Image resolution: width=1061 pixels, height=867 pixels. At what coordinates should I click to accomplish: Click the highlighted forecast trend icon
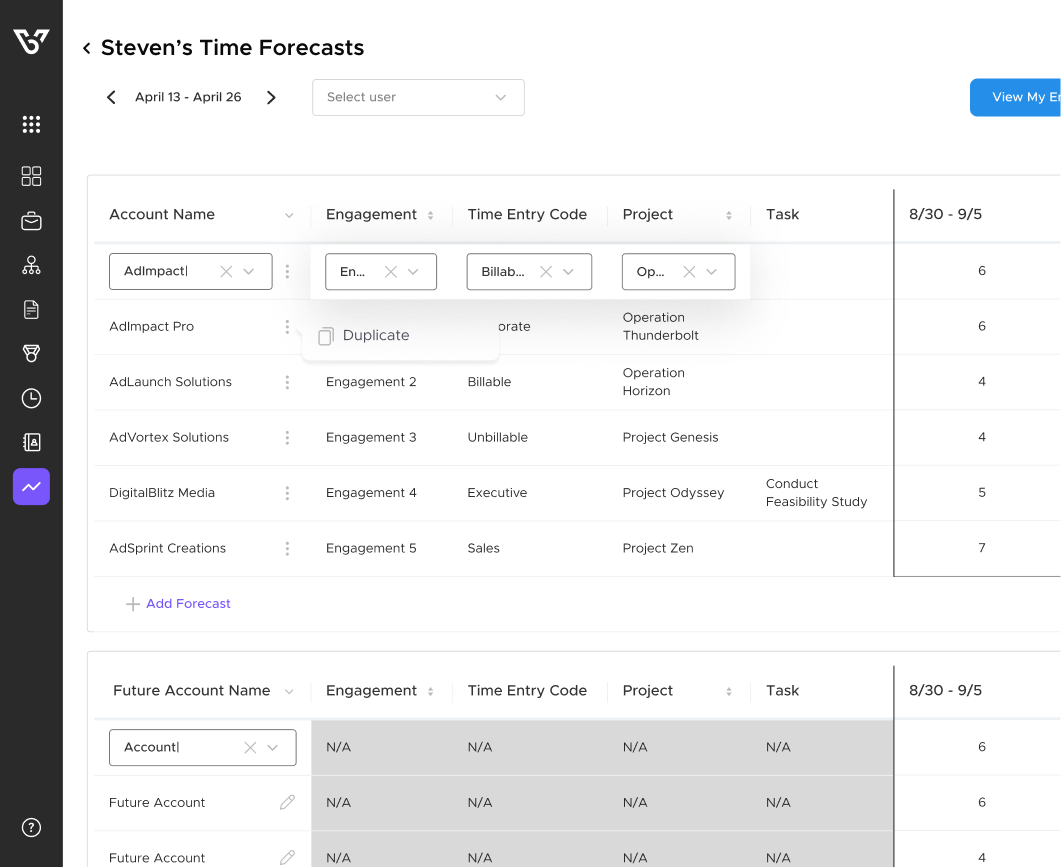coord(31,487)
